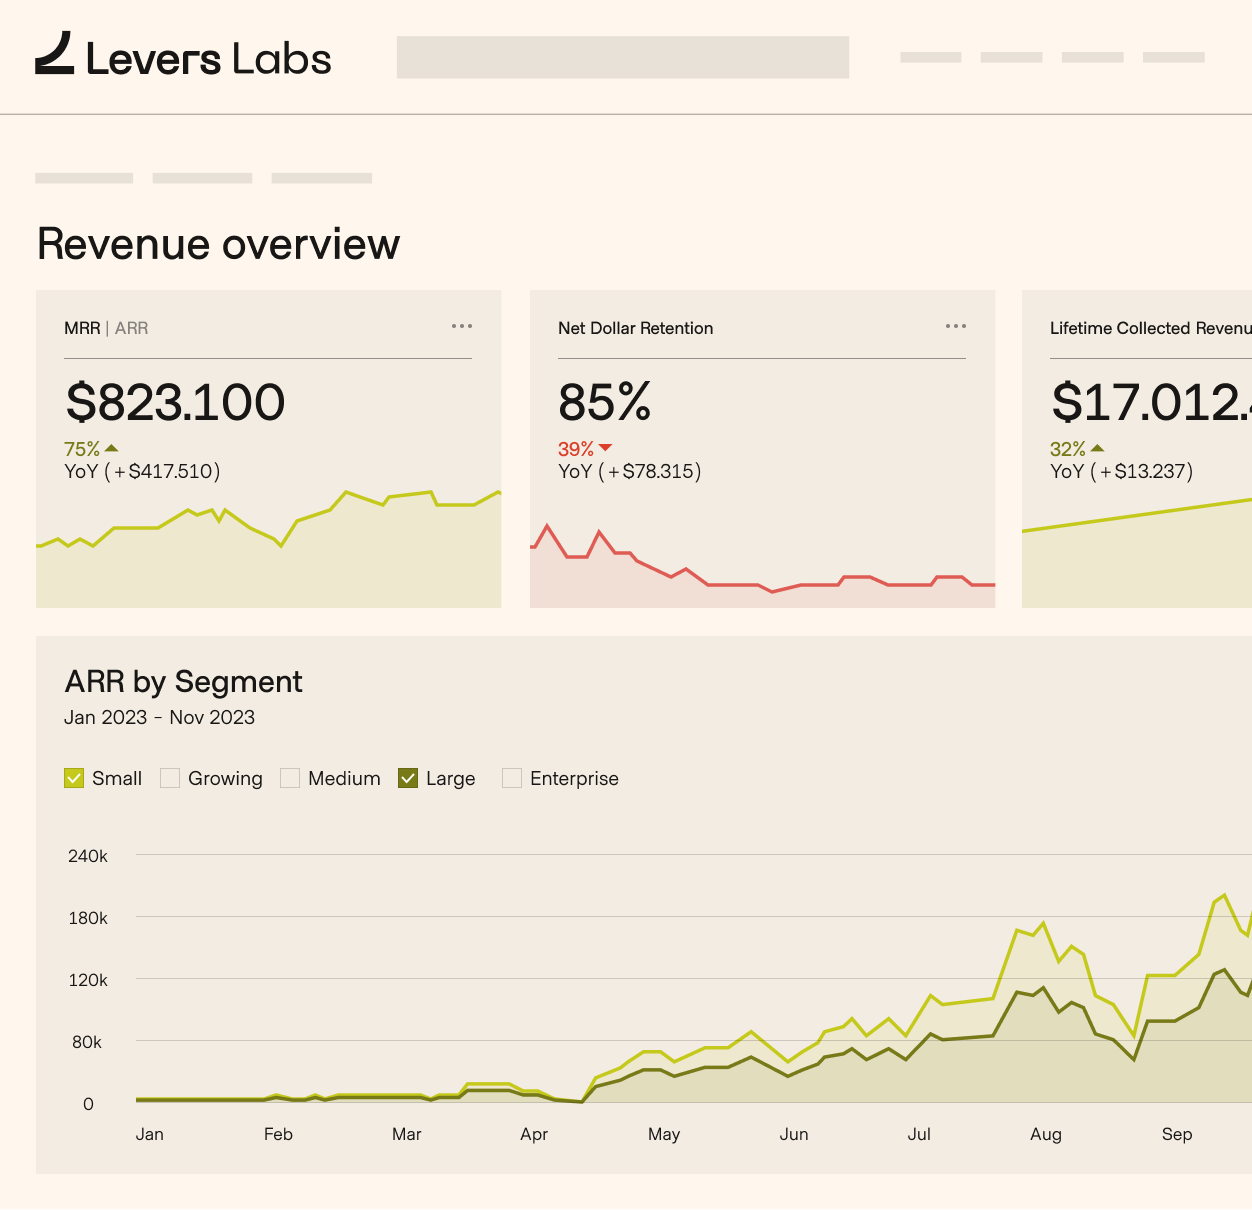Open the Net Dollar Retention ellipsis menu
Viewport: 1252px width, 1210px height.
click(956, 326)
